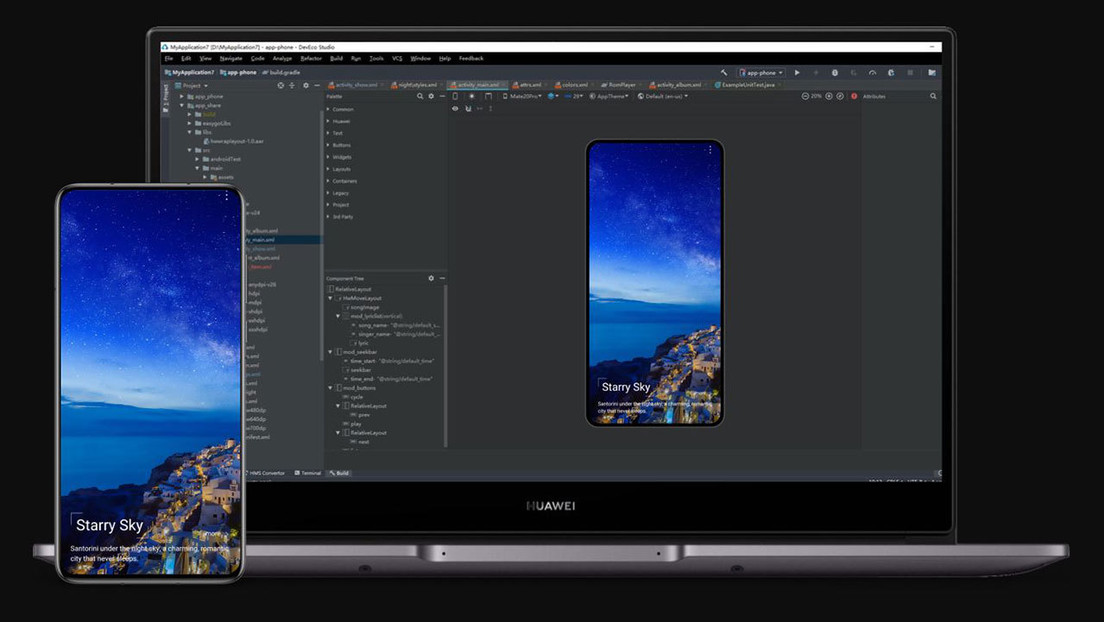Image resolution: width=1104 pixels, height=622 pixels.
Task: Zoom in on the layout preview
Action: [829, 97]
